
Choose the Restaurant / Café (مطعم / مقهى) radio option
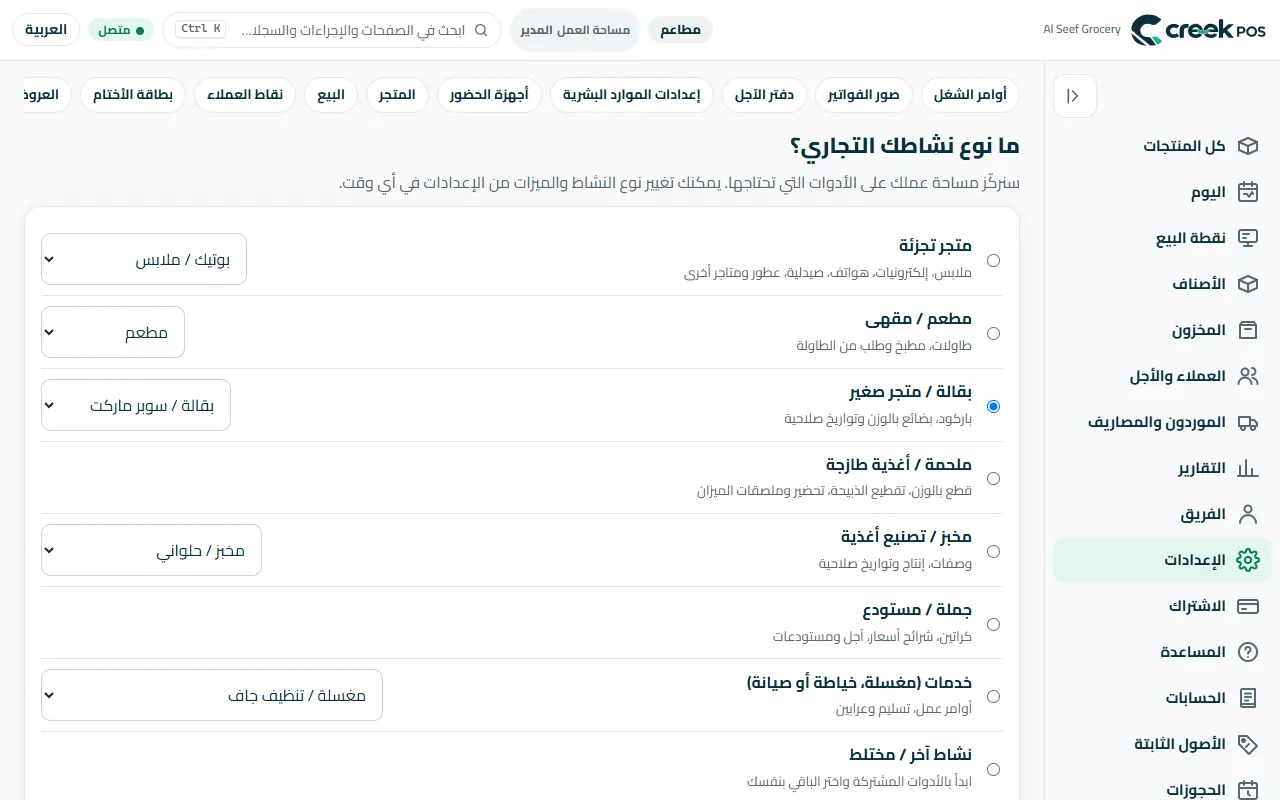[x=993, y=333]
